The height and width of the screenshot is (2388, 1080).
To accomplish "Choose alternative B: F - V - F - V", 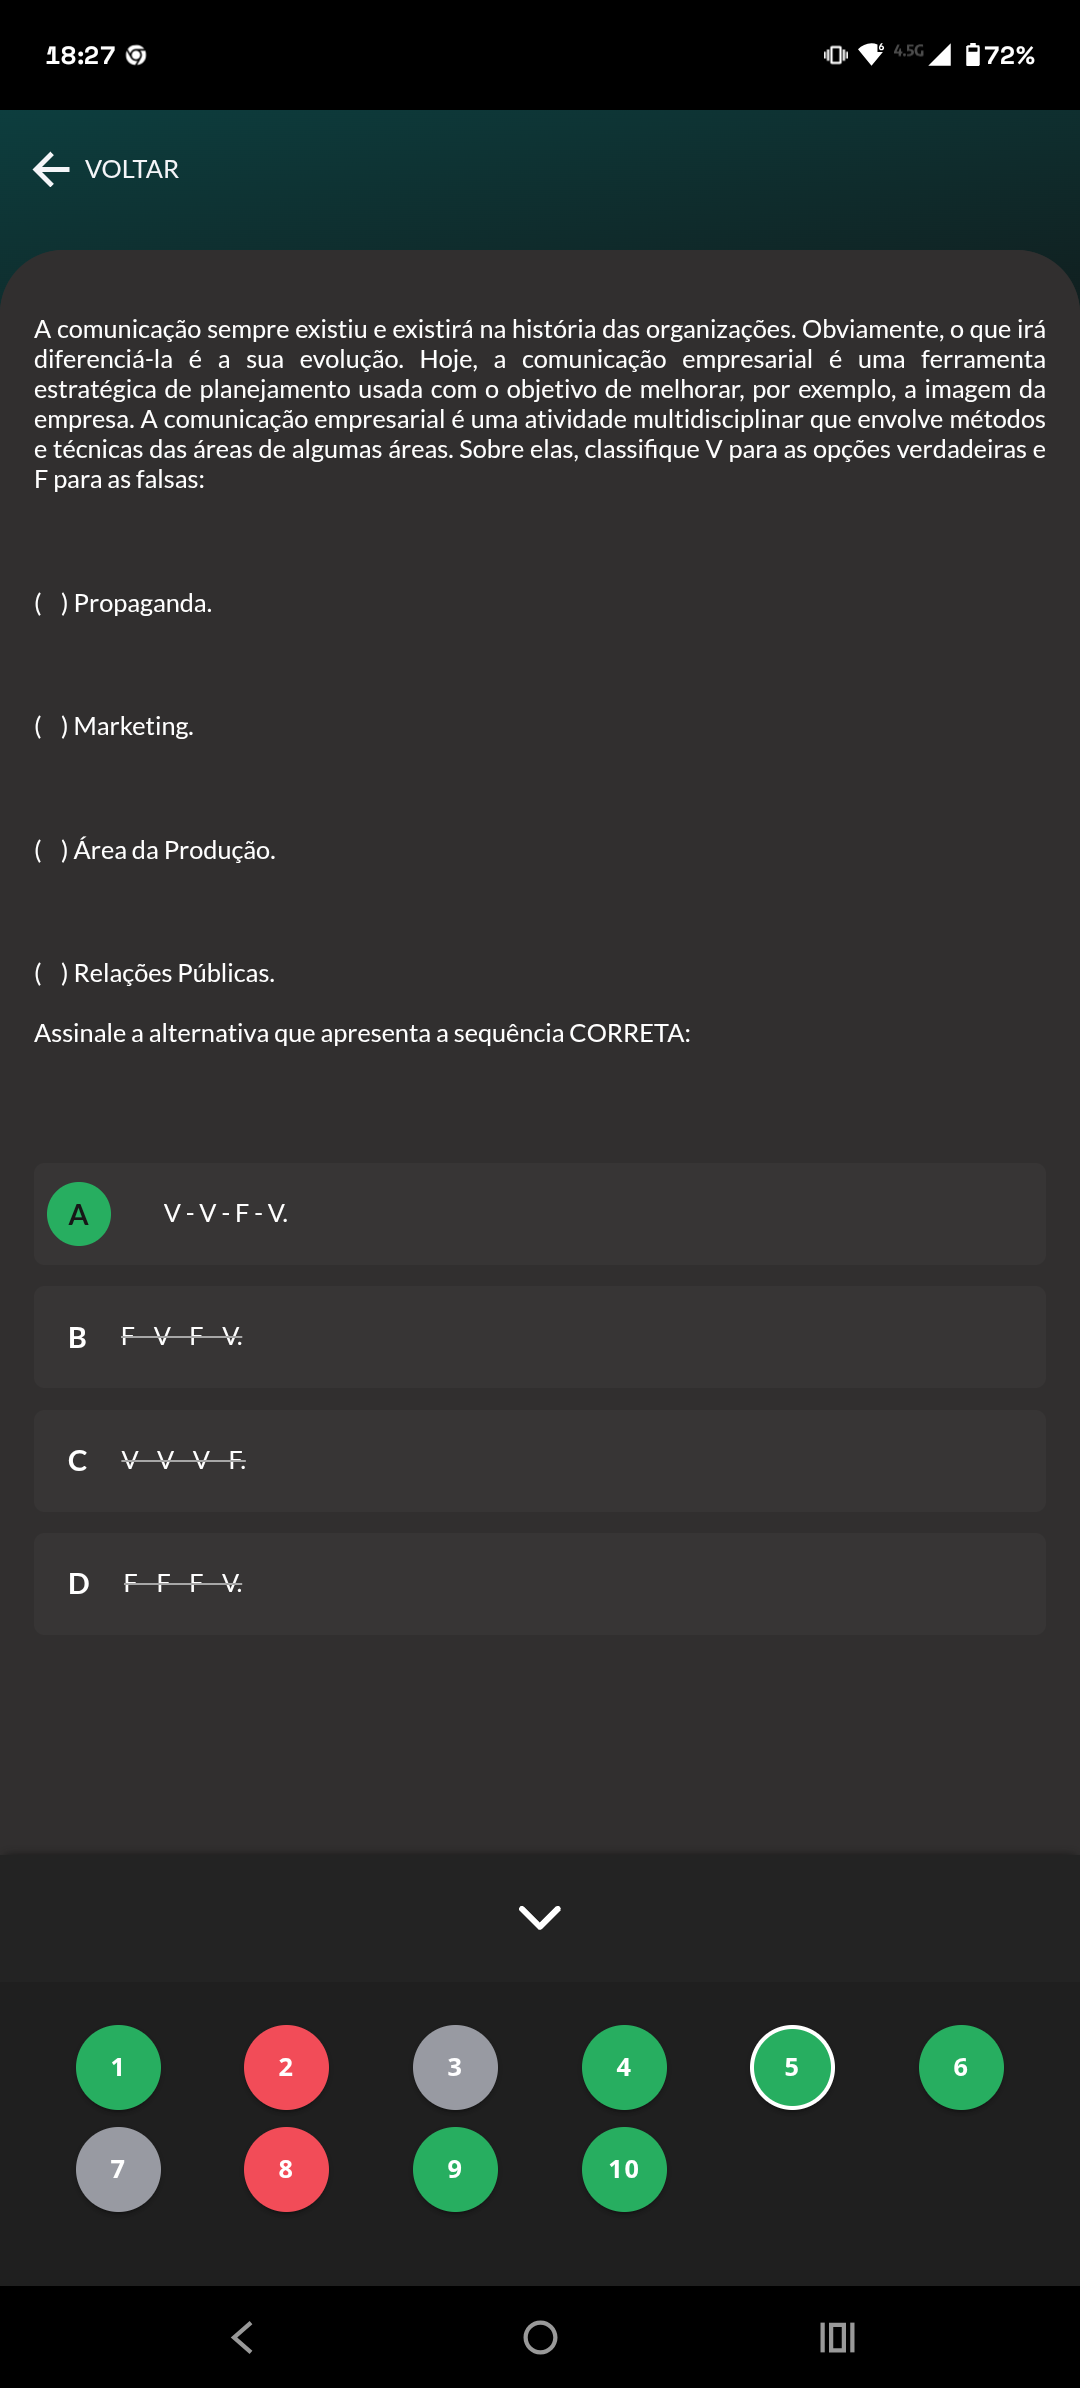I will [x=540, y=1337].
